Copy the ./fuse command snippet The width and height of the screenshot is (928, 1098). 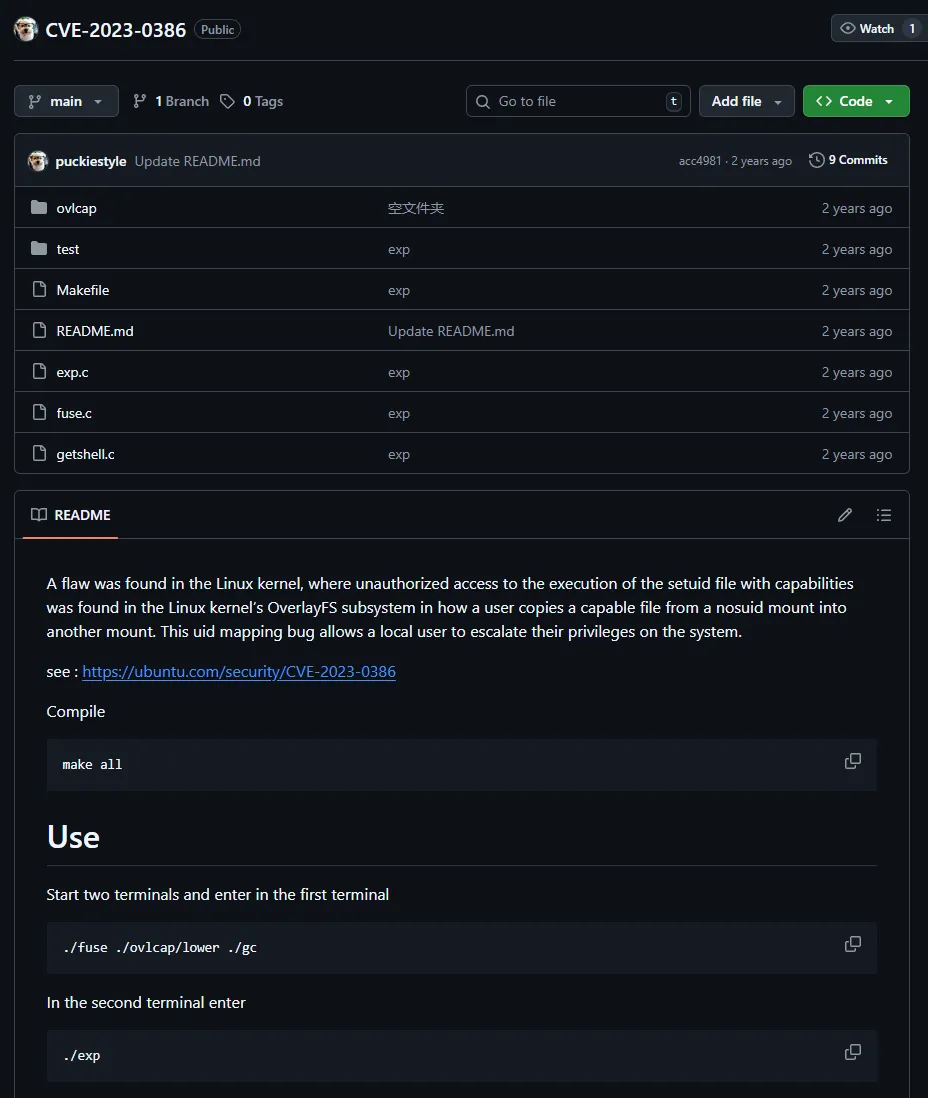(852, 944)
